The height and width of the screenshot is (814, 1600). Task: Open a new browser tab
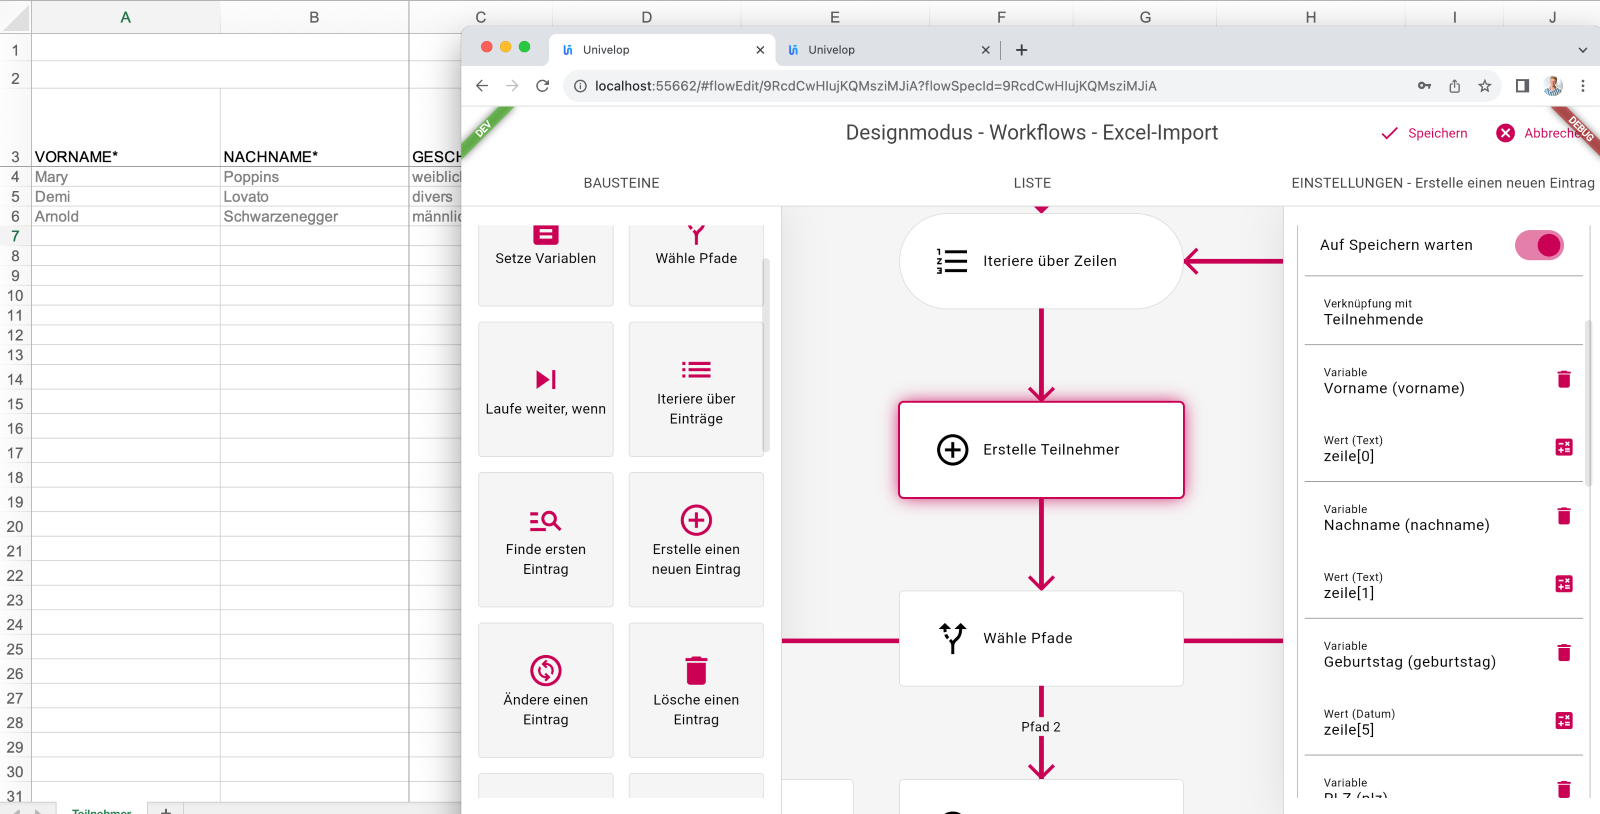point(1021,50)
